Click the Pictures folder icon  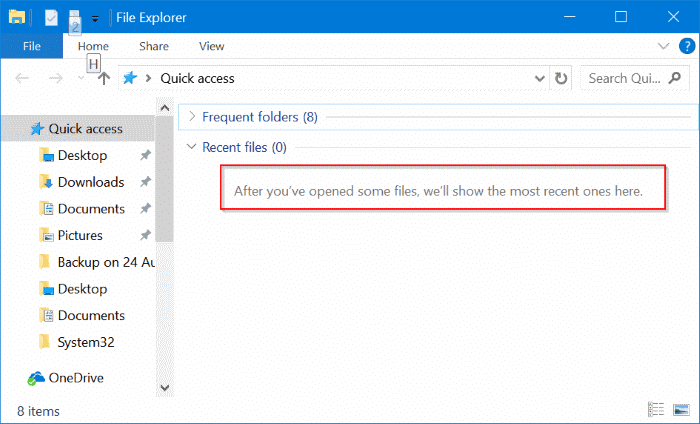[46, 235]
